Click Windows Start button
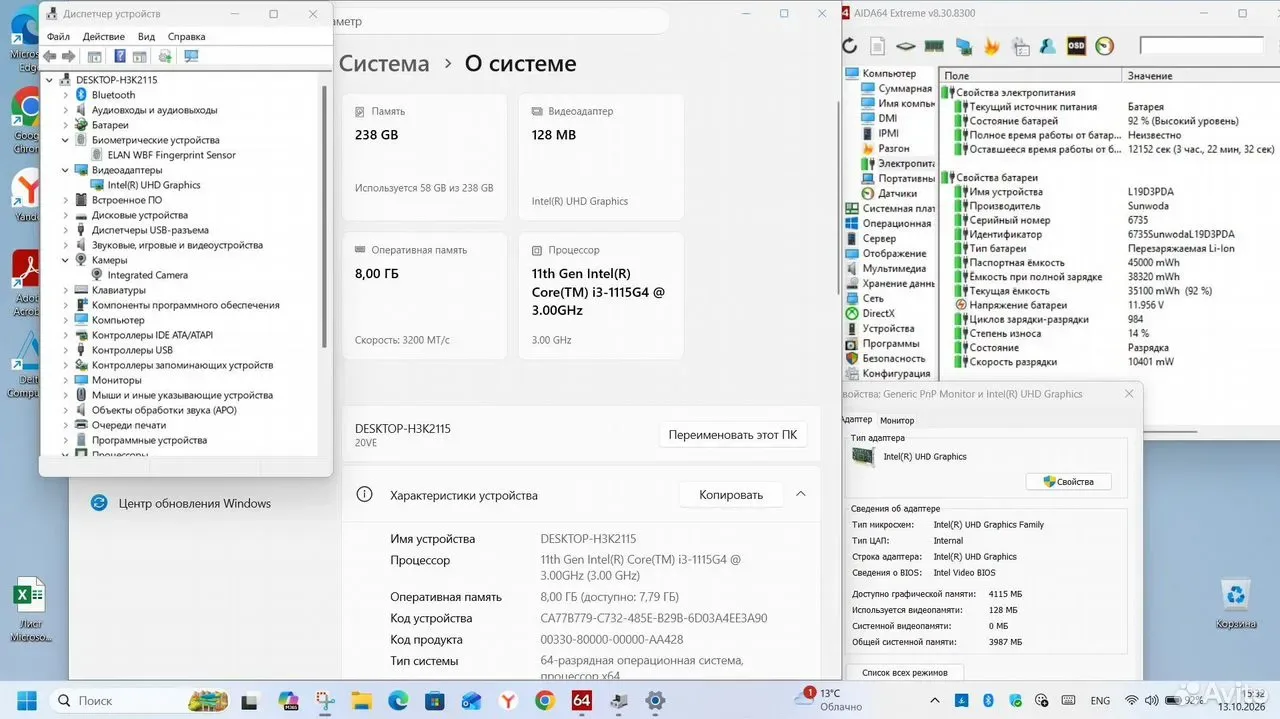 coord(26,701)
